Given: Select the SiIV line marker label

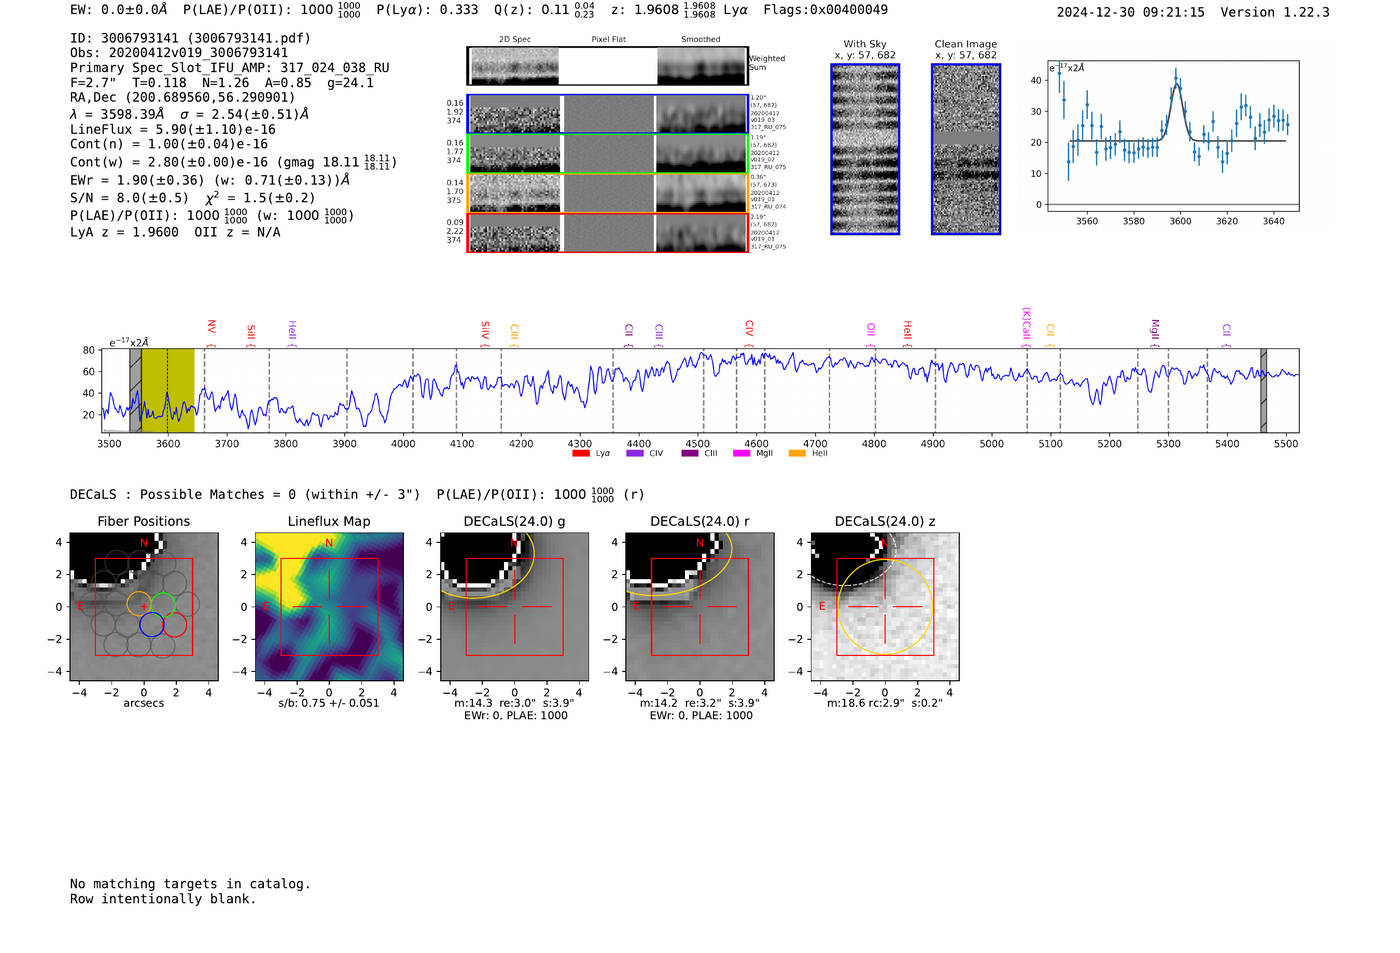Looking at the screenshot, I should coord(485,329).
